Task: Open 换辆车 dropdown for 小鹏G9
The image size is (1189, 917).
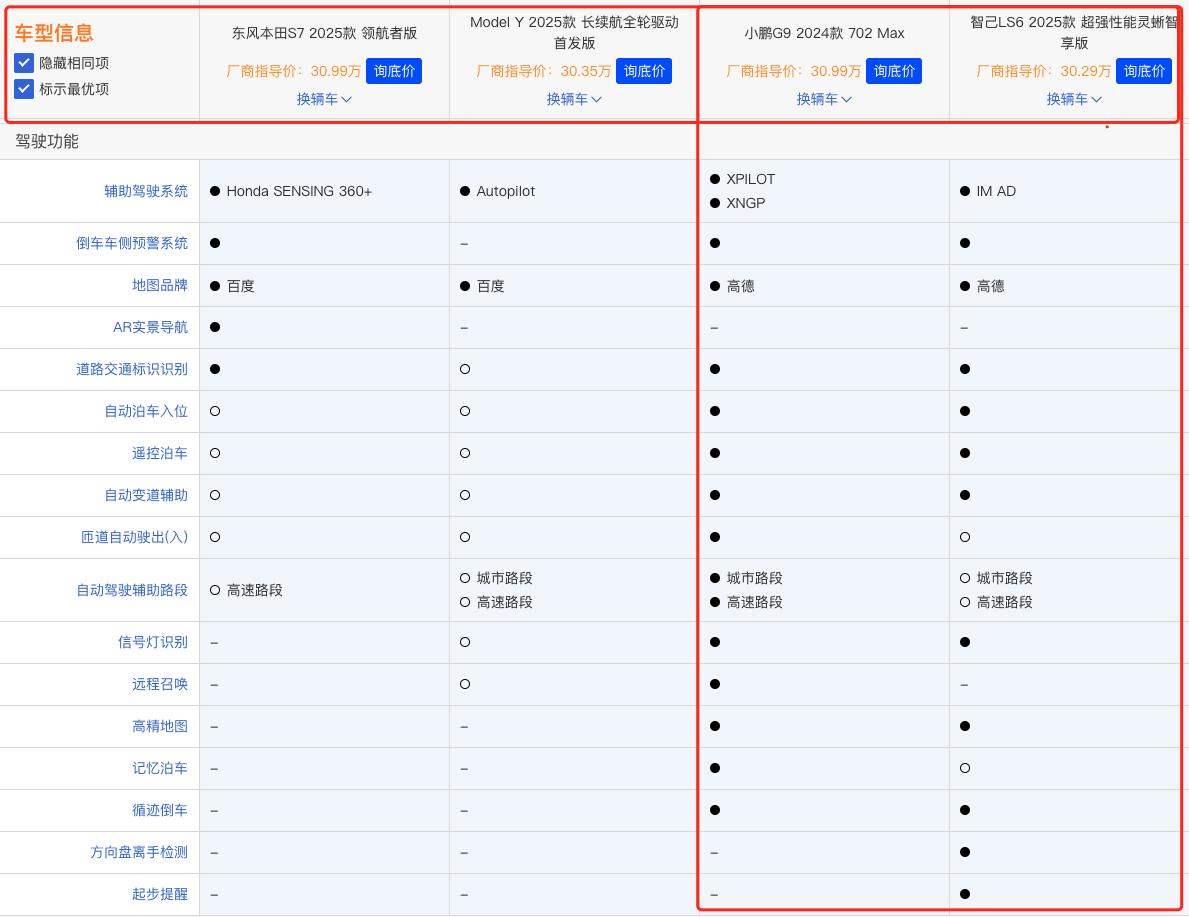Action: pyautogui.click(x=824, y=99)
